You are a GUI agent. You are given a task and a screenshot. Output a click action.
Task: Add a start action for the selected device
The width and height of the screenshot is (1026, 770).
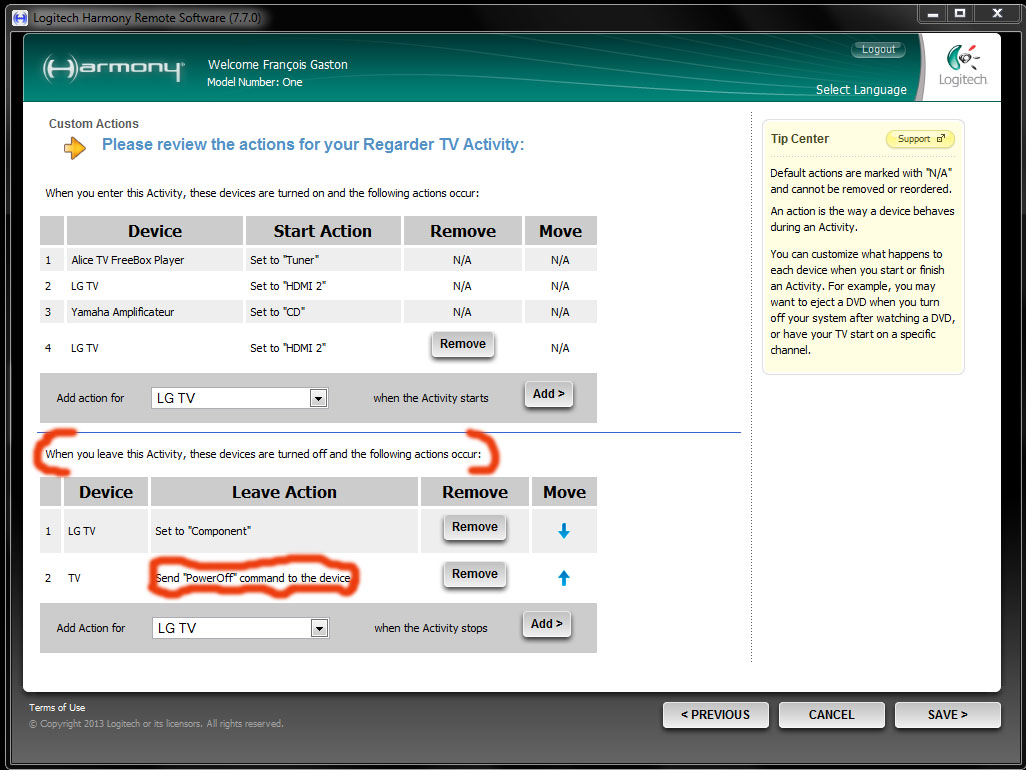(x=548, y=394)
